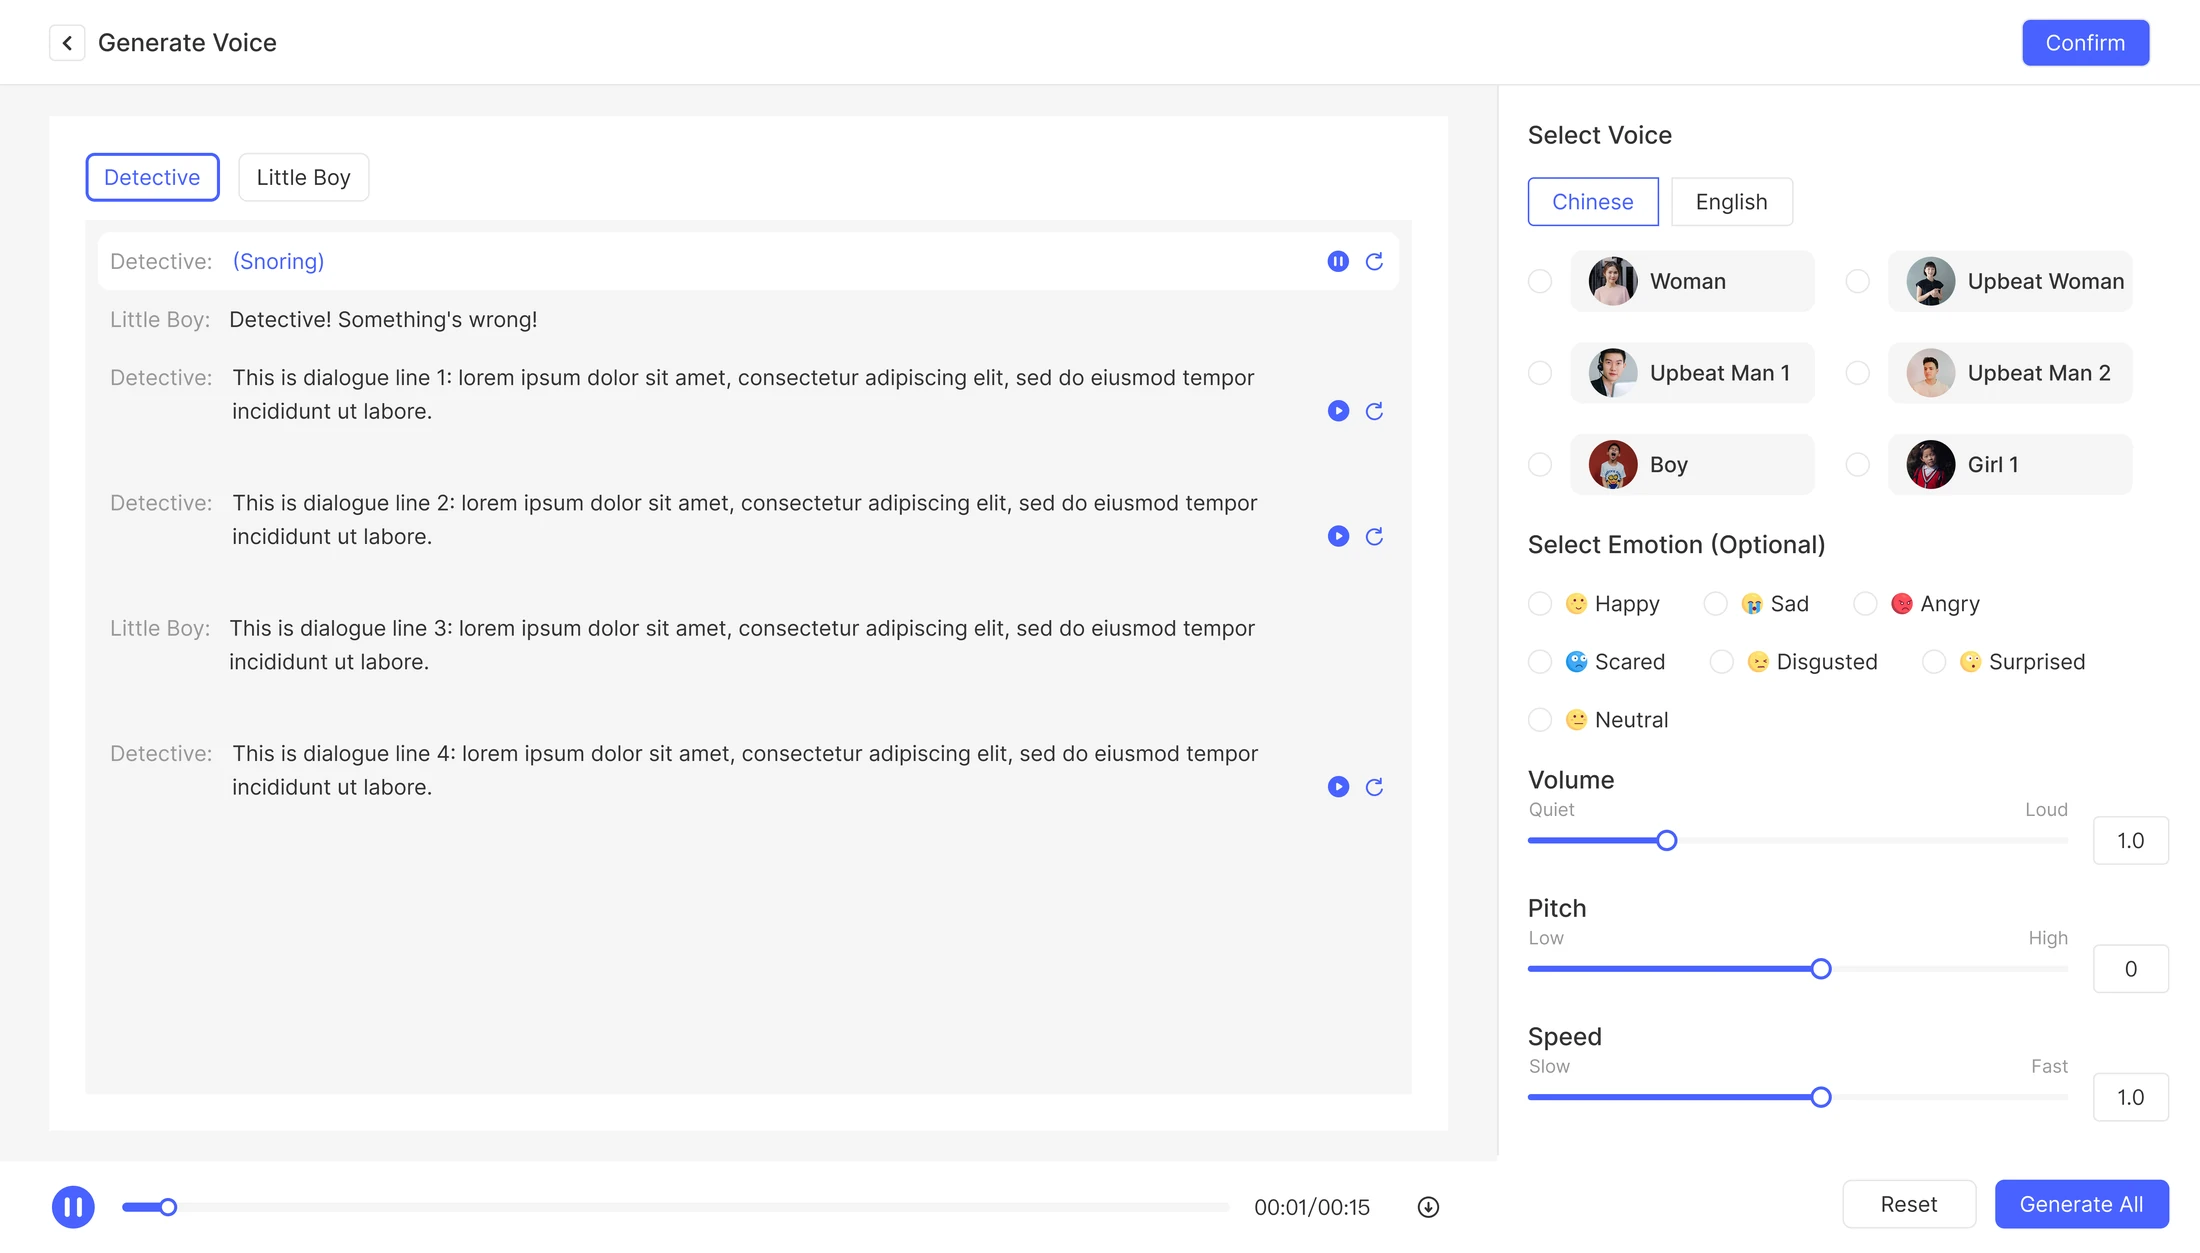Viewport: 2200px width, 1253px height.
Task: Choose the Sad emotion radio button
Action: coord(1715,604)
